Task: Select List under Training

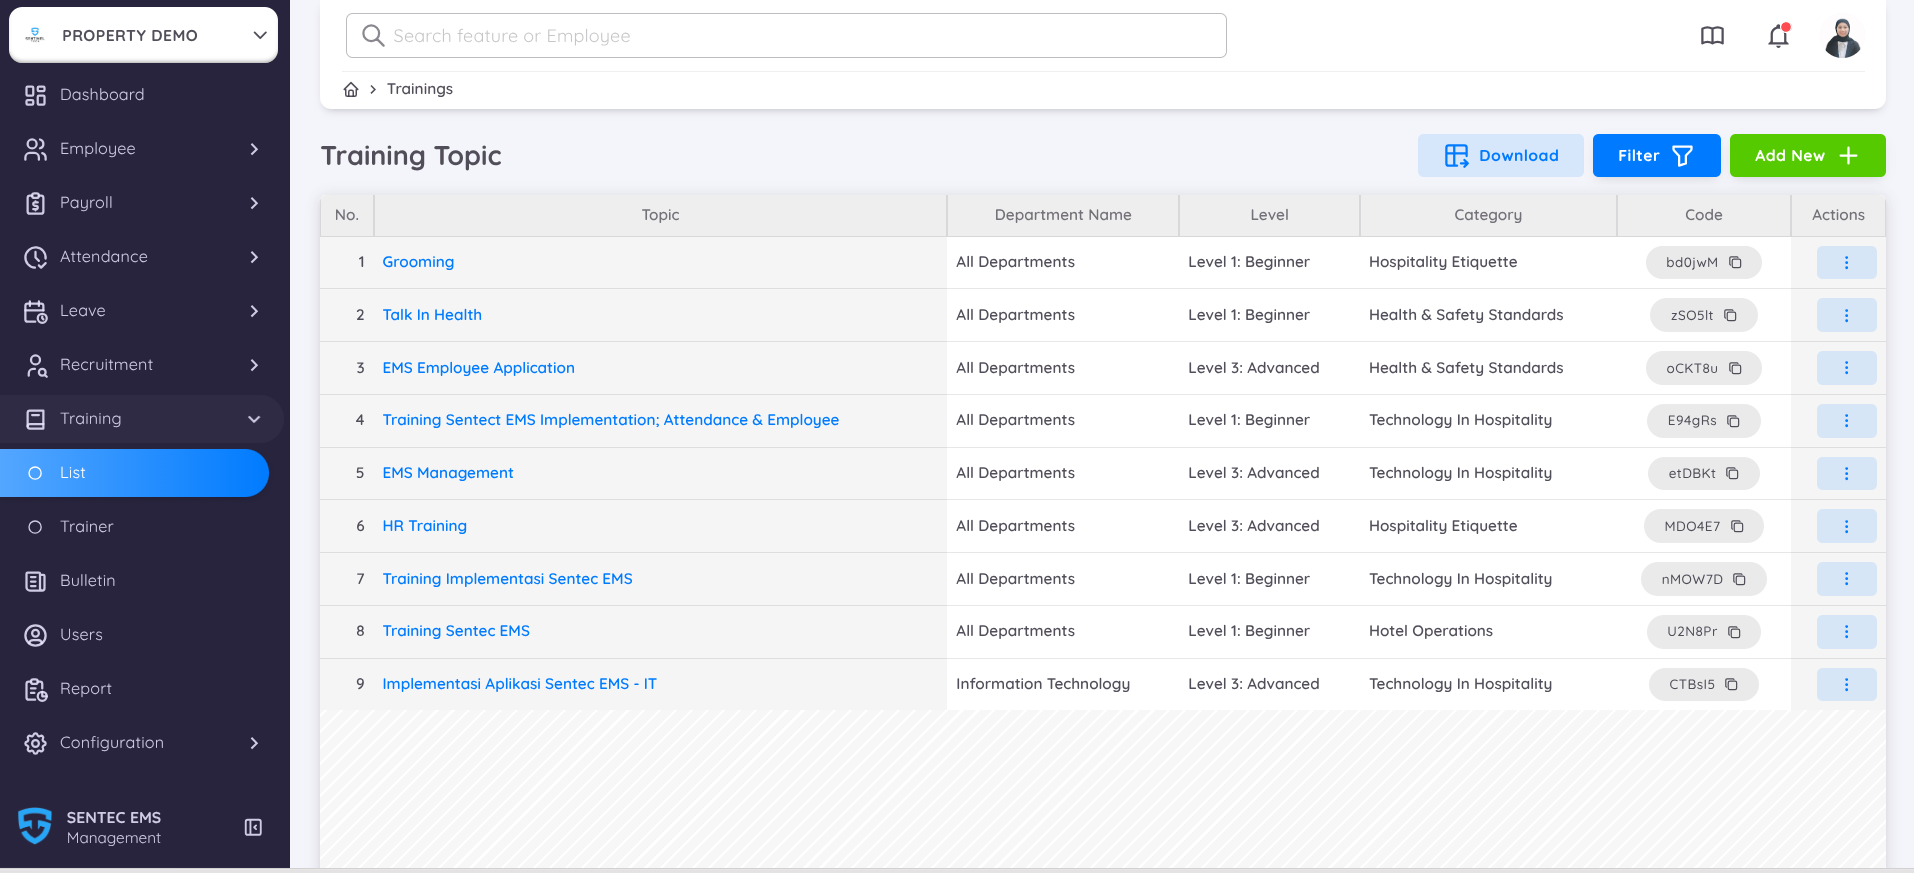Action: click(134, 473)
